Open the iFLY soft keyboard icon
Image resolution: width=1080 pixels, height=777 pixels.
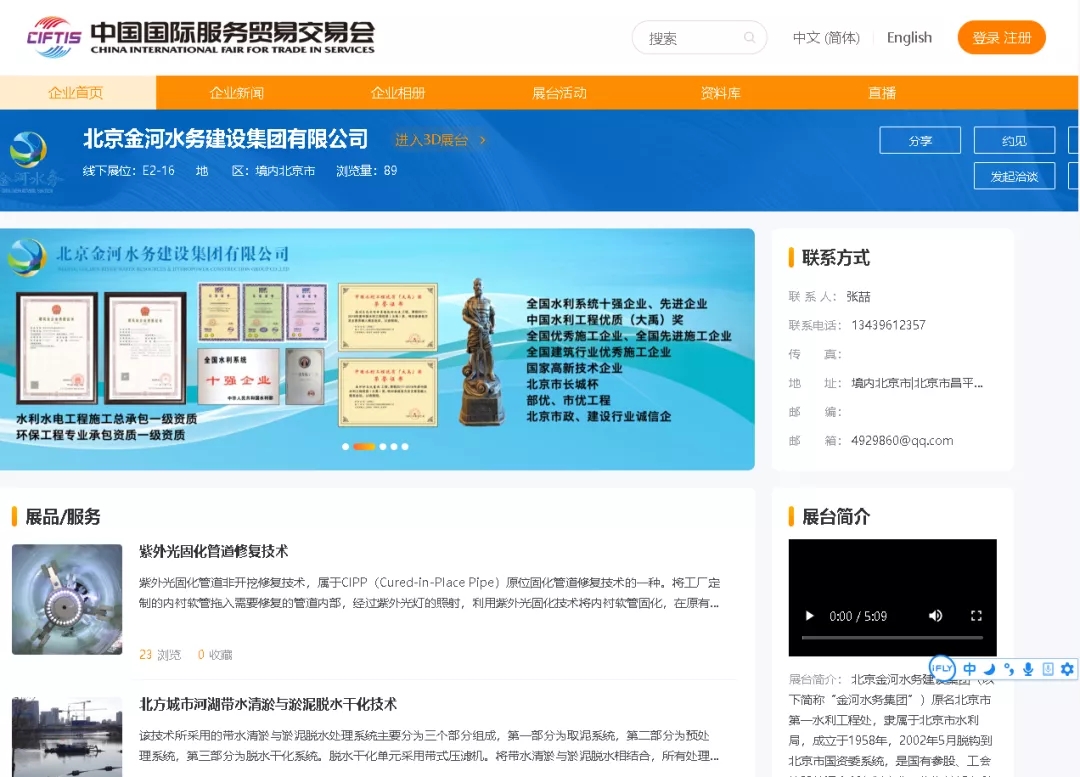pyautogui.click(x=1048, y=669)
